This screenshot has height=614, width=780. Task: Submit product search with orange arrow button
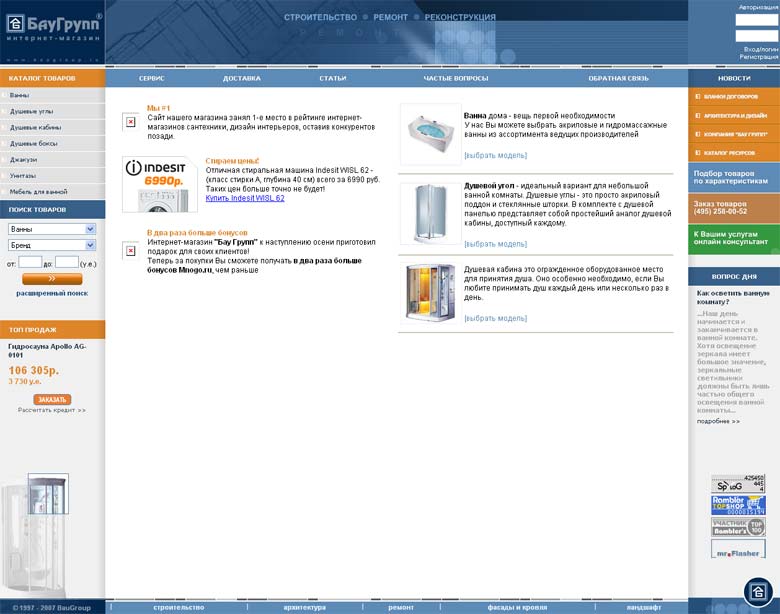click(x=52, y=279)
